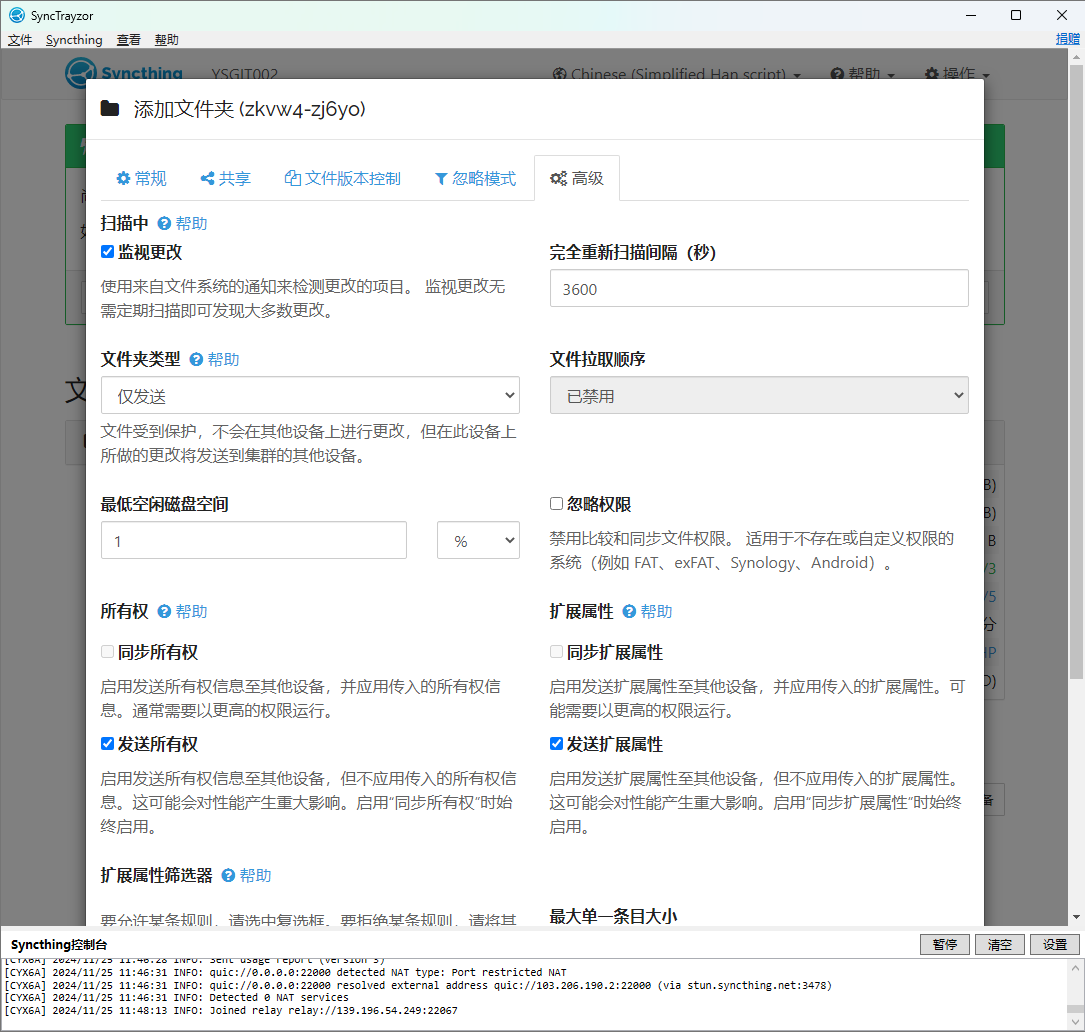Click the gear icon beside 操作
This screenshot has height=1032, width=1085.
tap(932, 74)
